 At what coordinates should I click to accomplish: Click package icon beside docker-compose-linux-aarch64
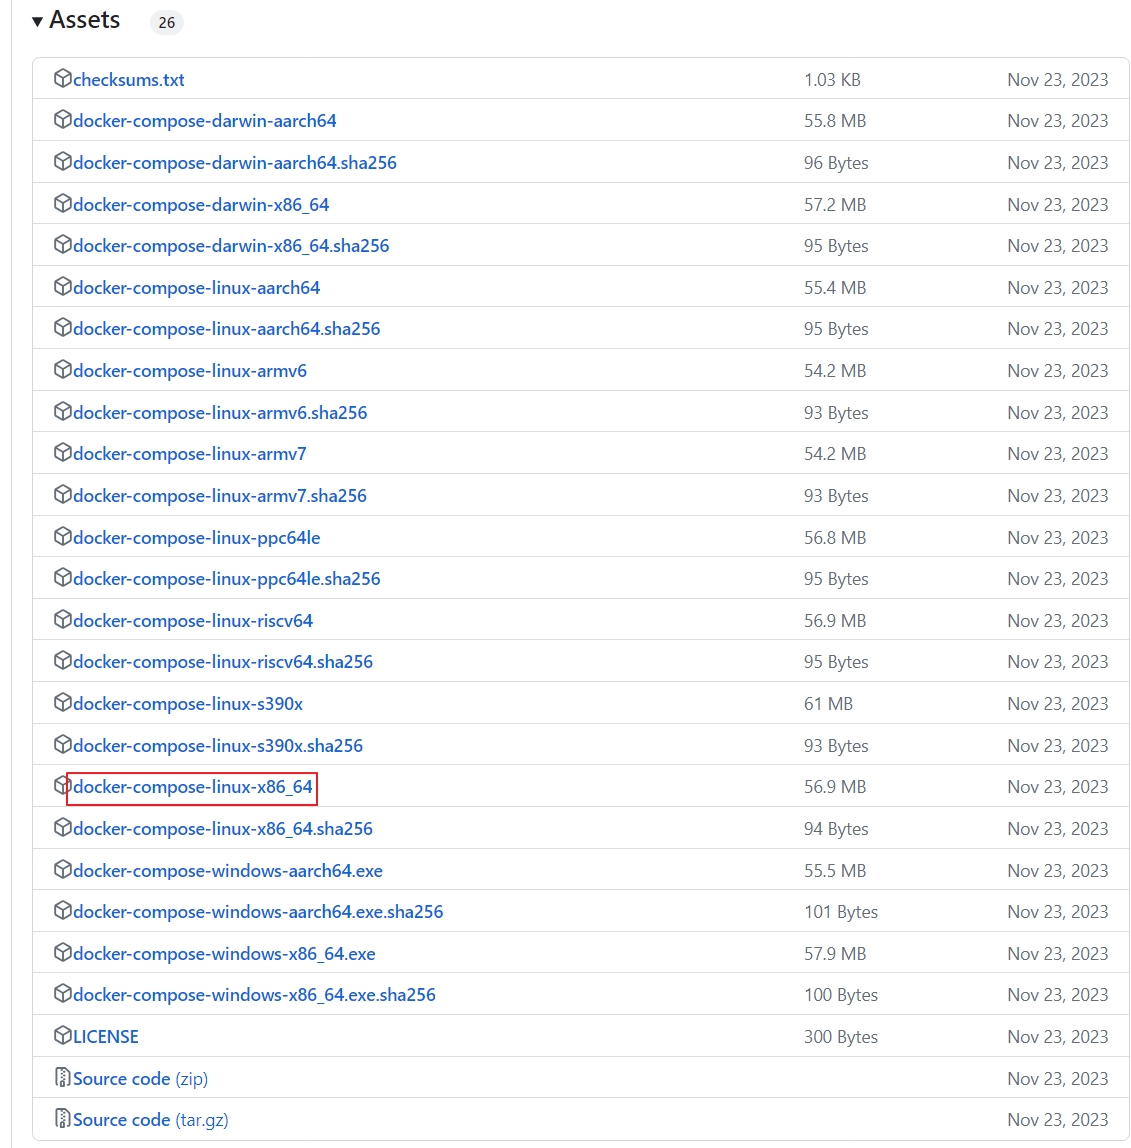click(x=62, y=286)
